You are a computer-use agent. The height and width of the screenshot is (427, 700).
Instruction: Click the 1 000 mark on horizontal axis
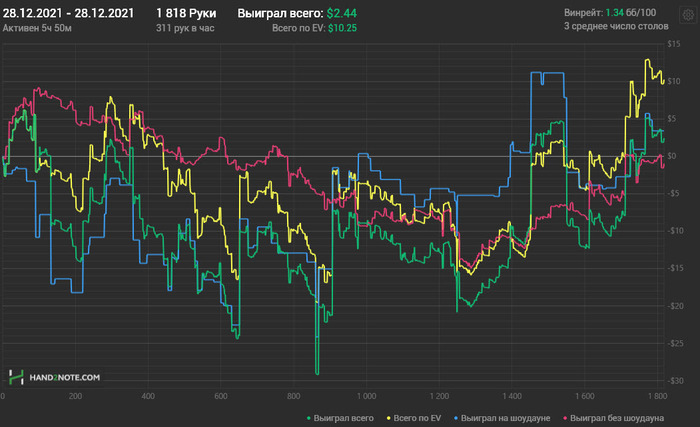pyautogui.click(x=366, y=396)
